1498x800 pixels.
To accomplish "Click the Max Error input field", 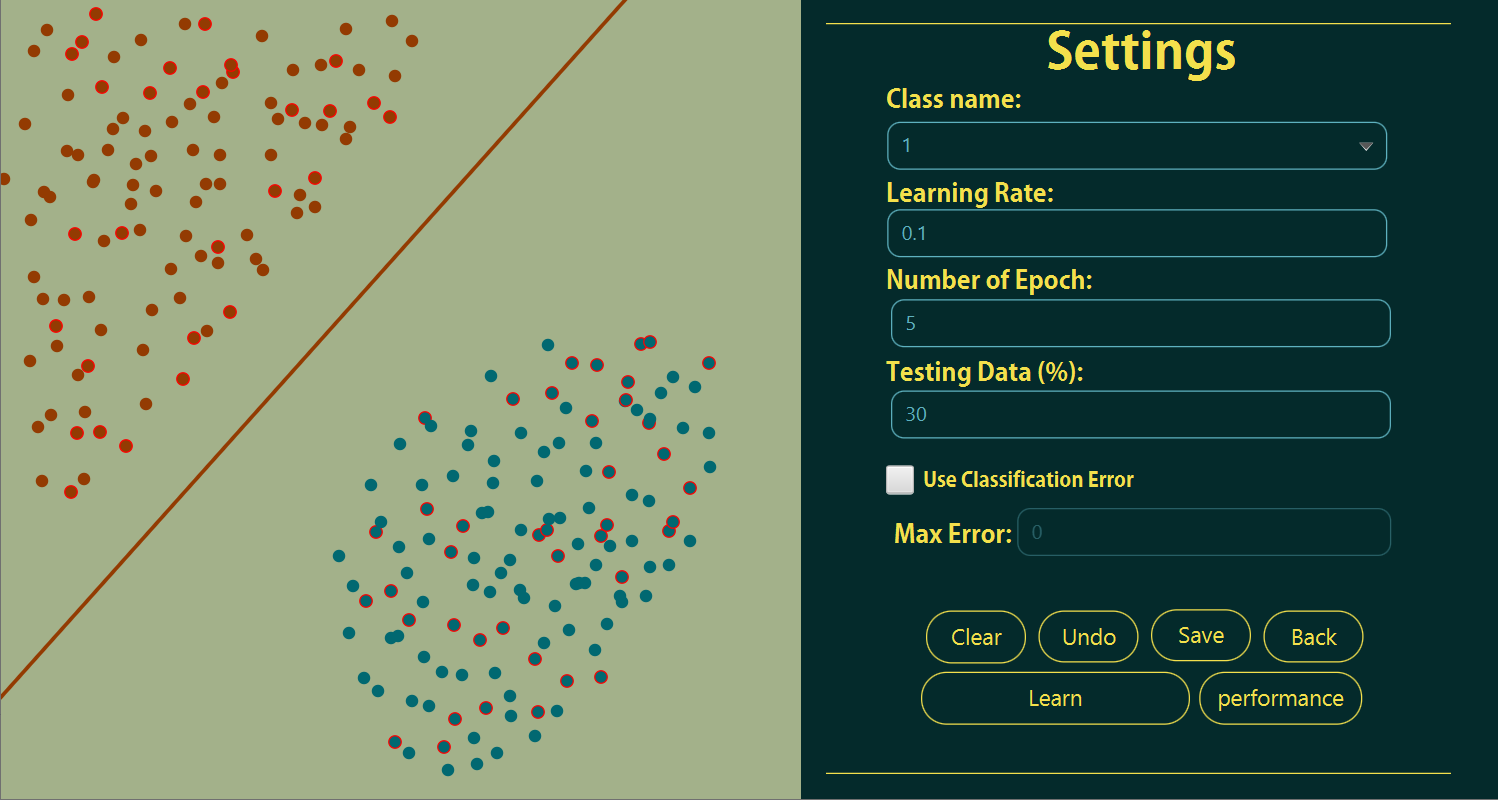I will [1204, 532].
